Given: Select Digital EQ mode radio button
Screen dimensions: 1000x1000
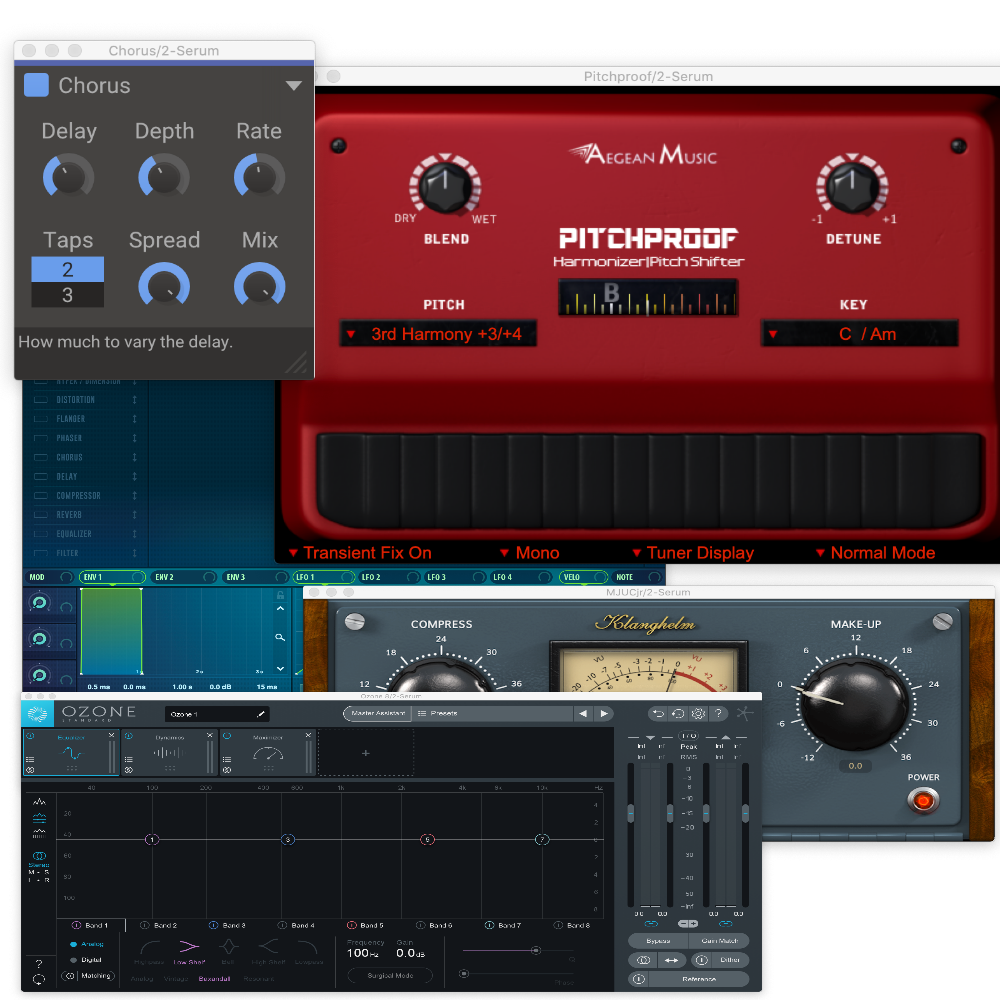Looking at the screenshot, I should [x=74, y=959].
